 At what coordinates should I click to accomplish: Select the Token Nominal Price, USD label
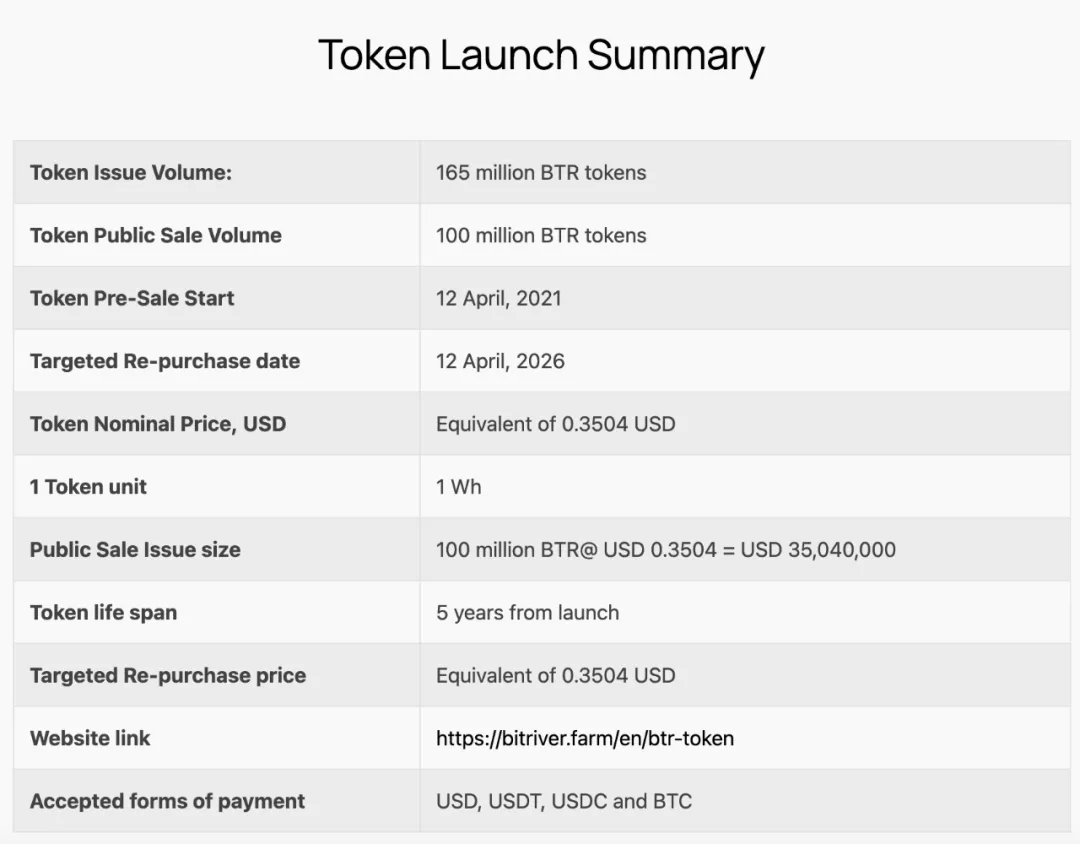click(158, 424)
